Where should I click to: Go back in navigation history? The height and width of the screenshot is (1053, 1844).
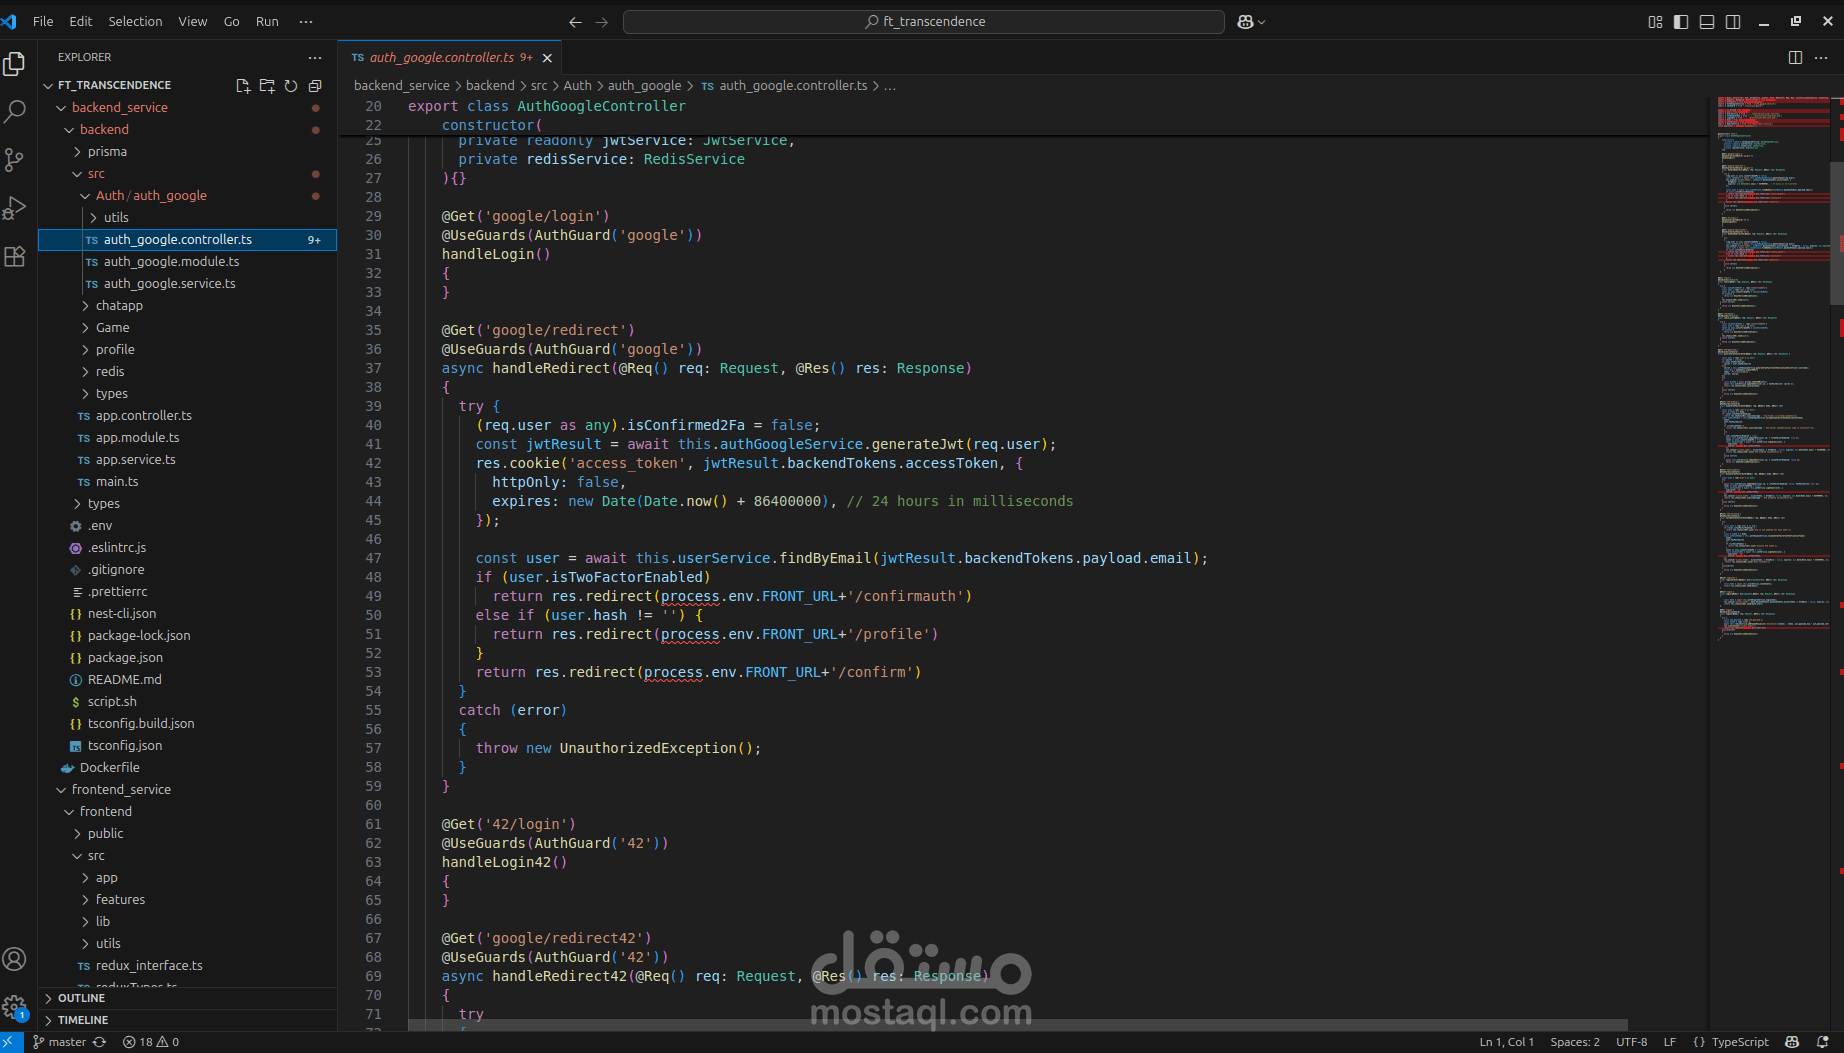575,22
